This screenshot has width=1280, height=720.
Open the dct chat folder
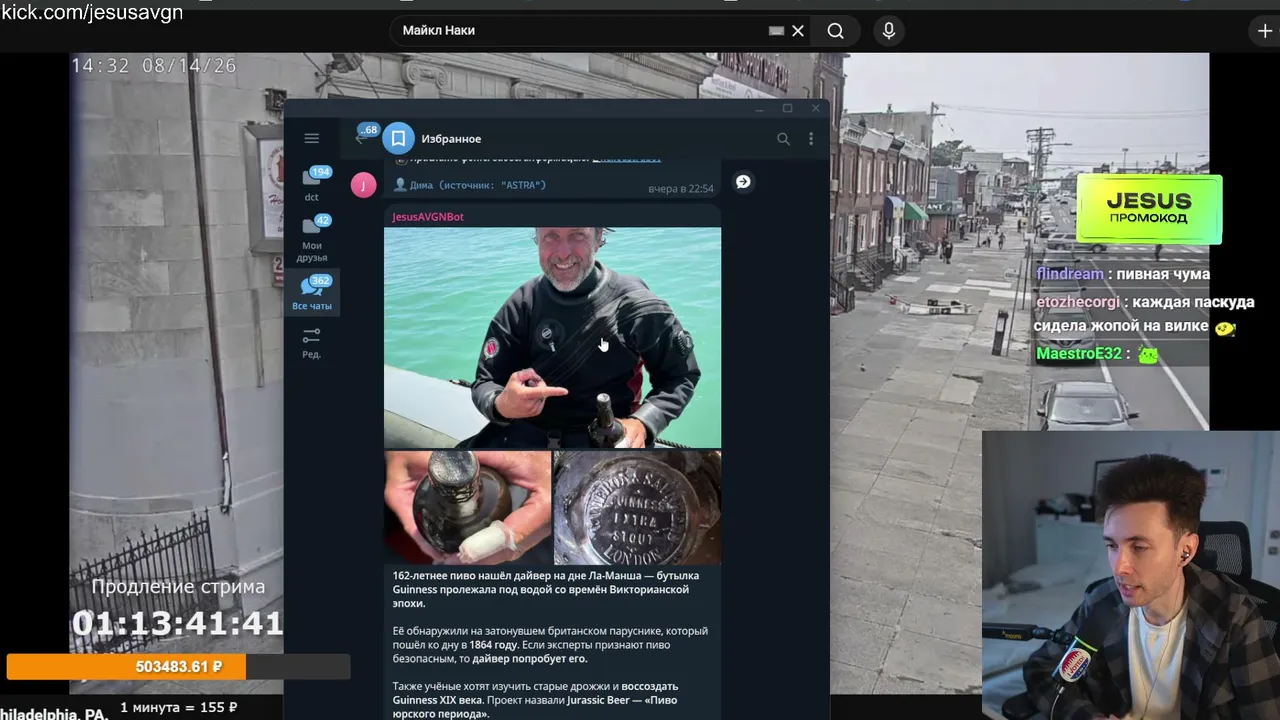[312, 184]
